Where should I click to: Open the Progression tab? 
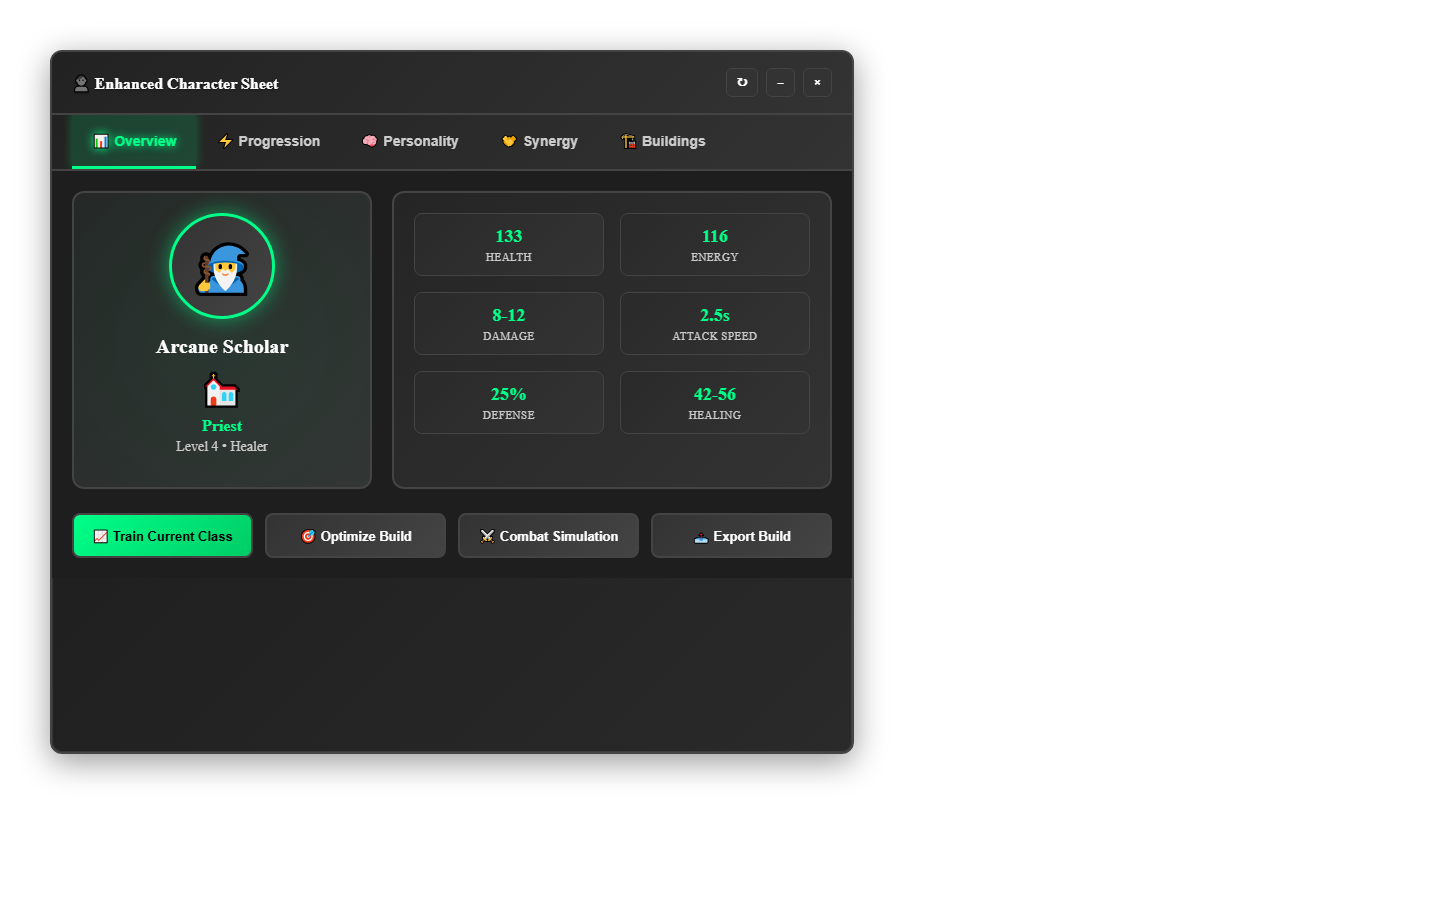(269, 141)
